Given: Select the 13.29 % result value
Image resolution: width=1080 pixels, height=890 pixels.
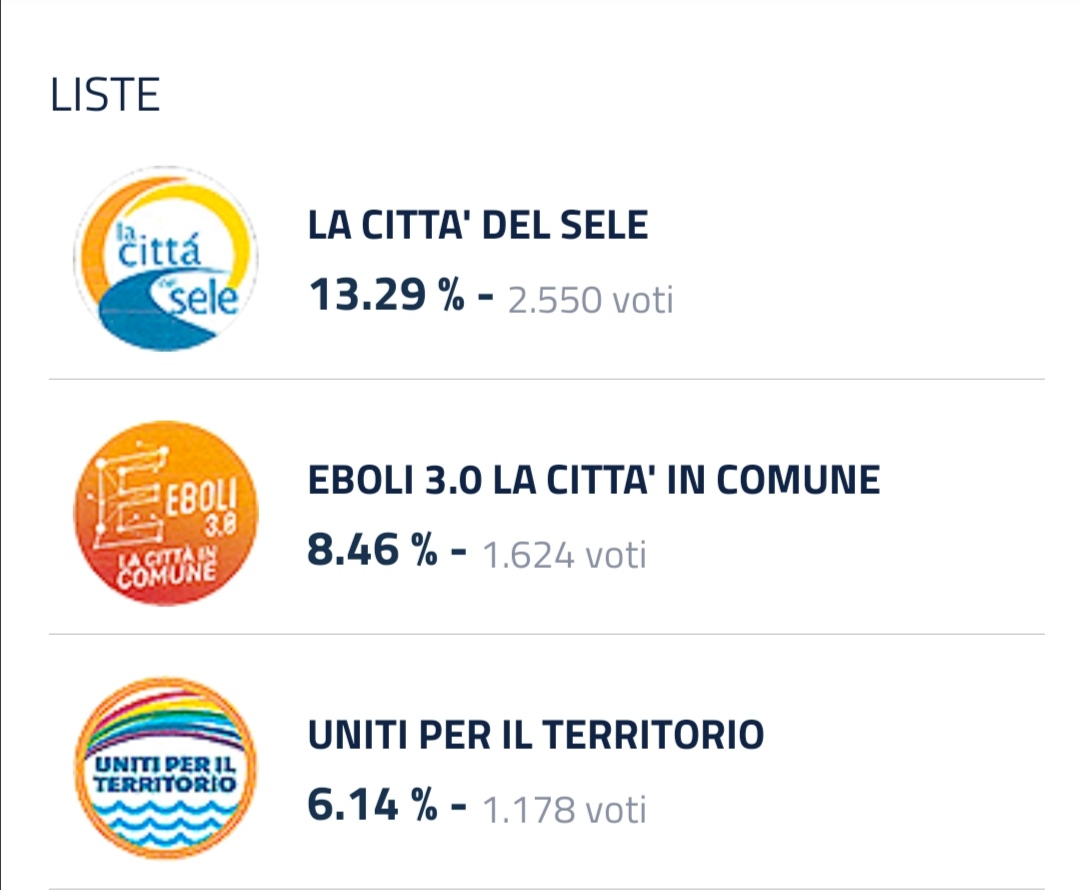Looking at the screenshot, I should point(386,295).
